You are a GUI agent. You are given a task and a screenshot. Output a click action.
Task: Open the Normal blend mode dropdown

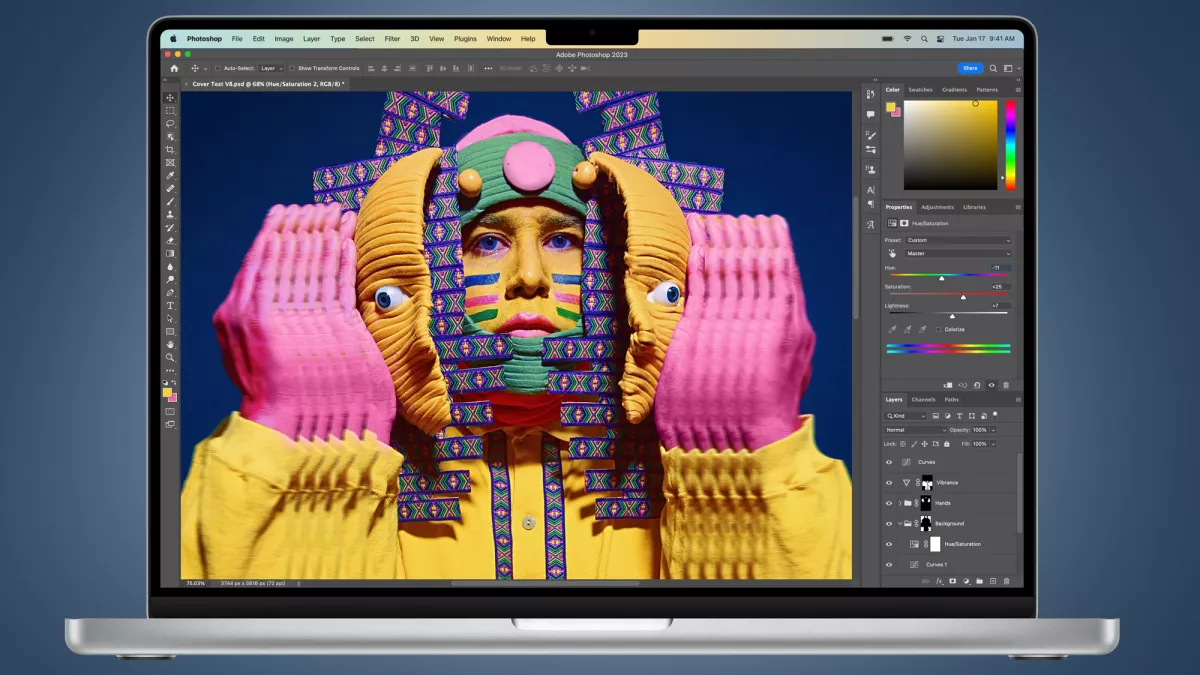coord(914,430)
